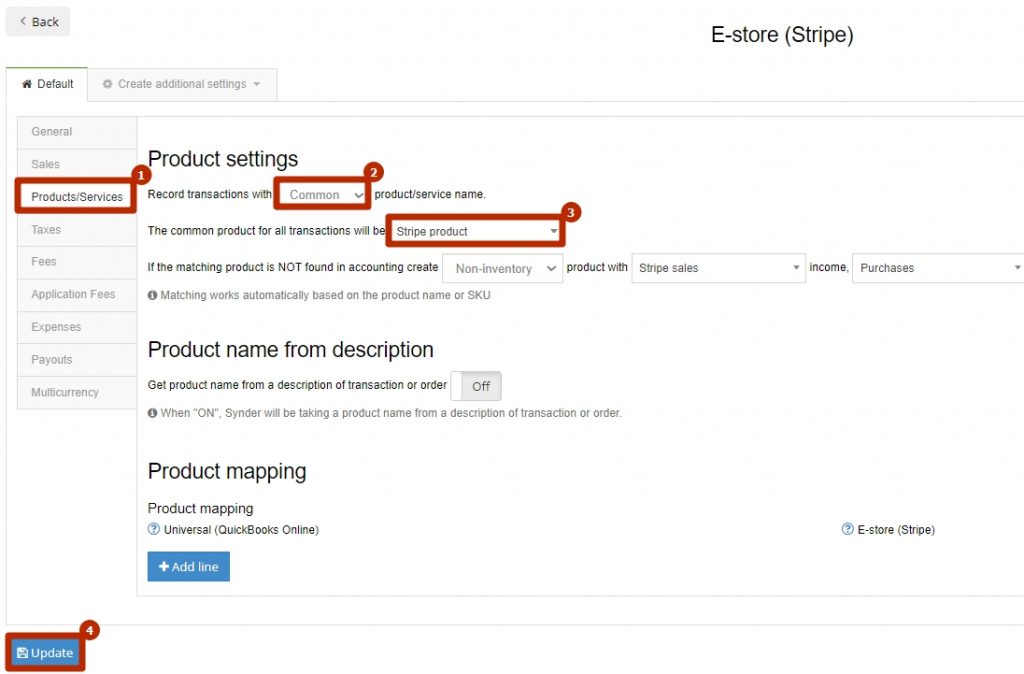Image resolution: width=1024 pixels, height=674 pixels.
Task: Select Products/Services in the sidebar
Action: pos(76,197)
